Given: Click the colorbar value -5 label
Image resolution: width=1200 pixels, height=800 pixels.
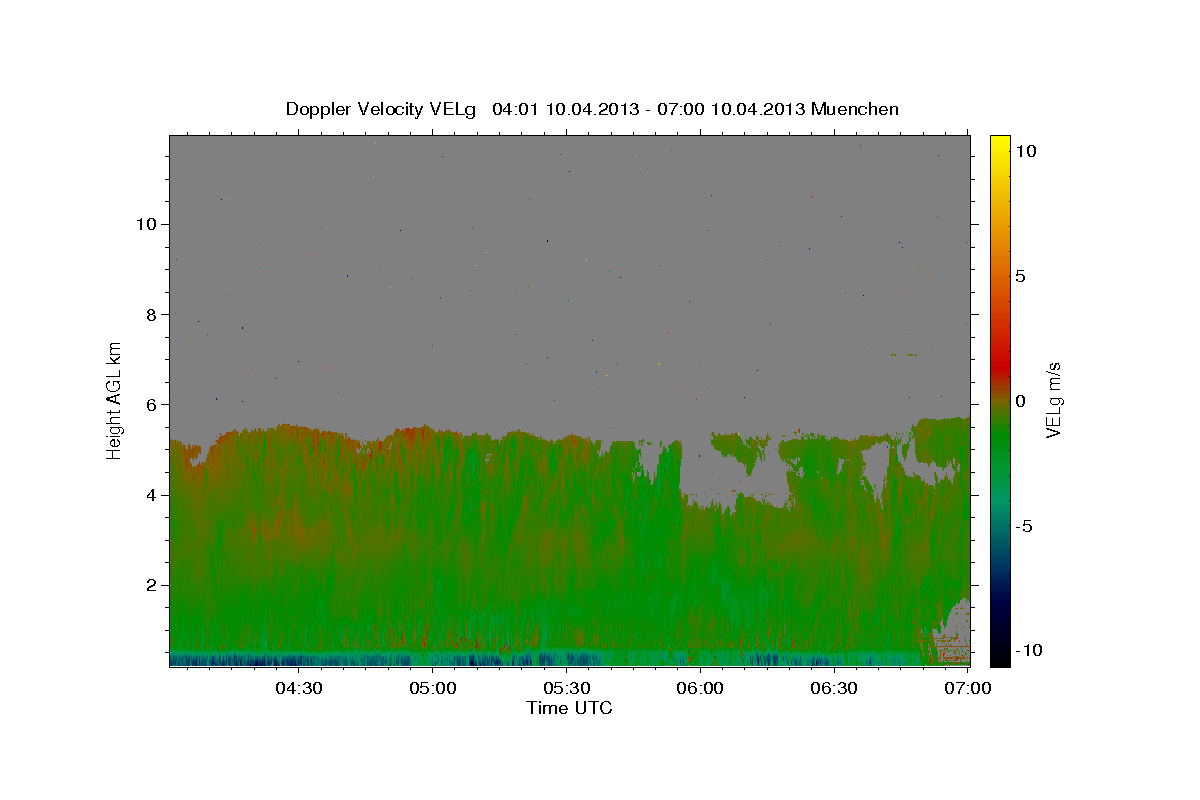Looking at the screenshot, I should tap(1023, 526).
